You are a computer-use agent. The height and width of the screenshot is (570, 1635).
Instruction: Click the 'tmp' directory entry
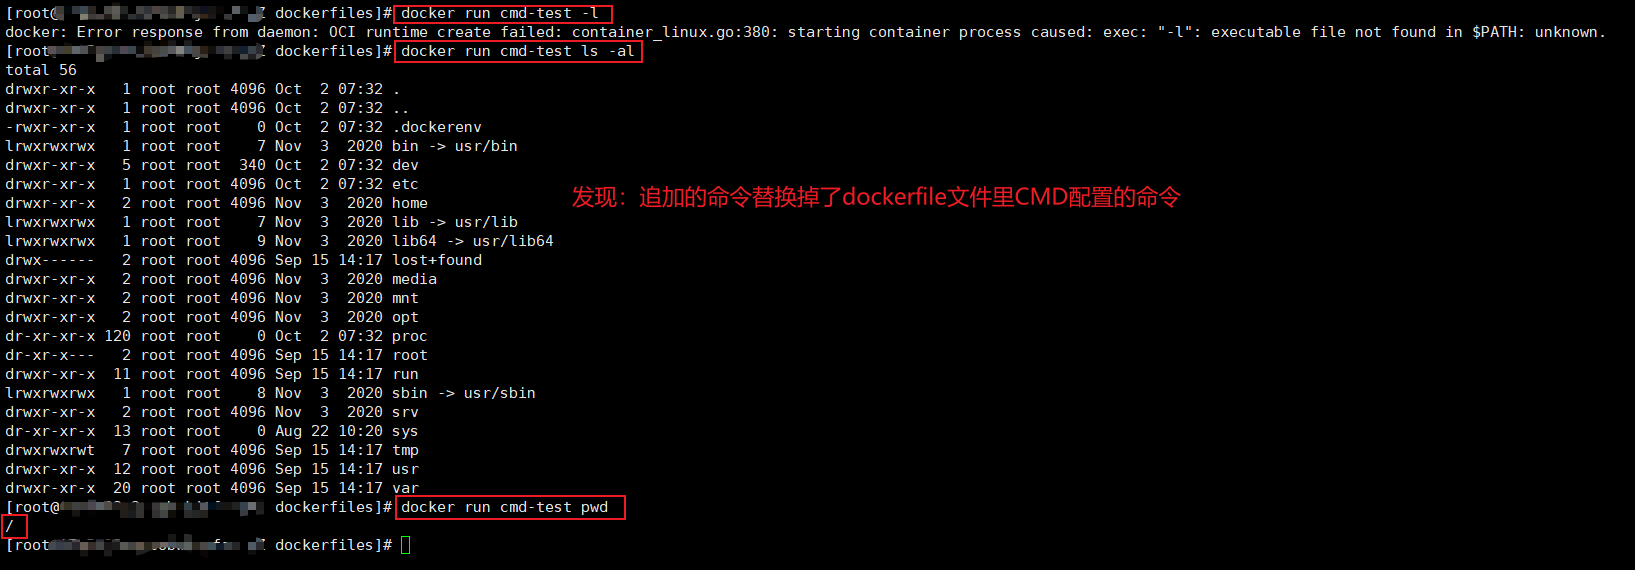coord(405,450)
